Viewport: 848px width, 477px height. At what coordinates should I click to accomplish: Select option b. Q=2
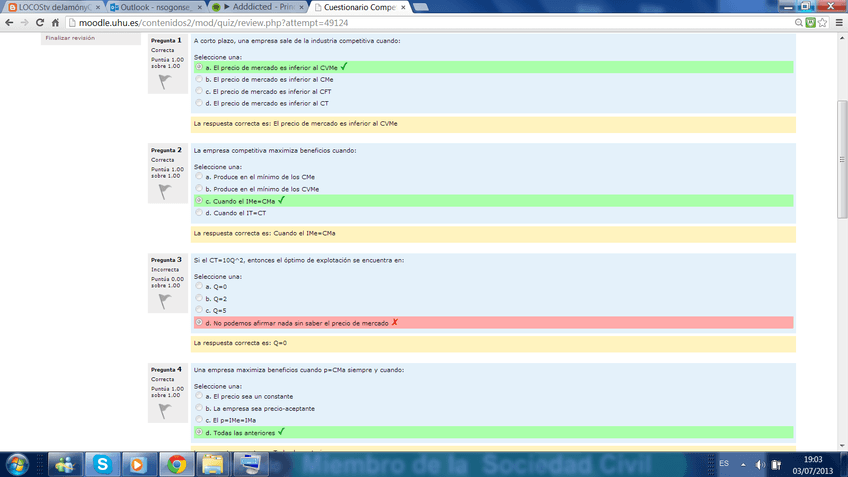[x=199, y=298]
